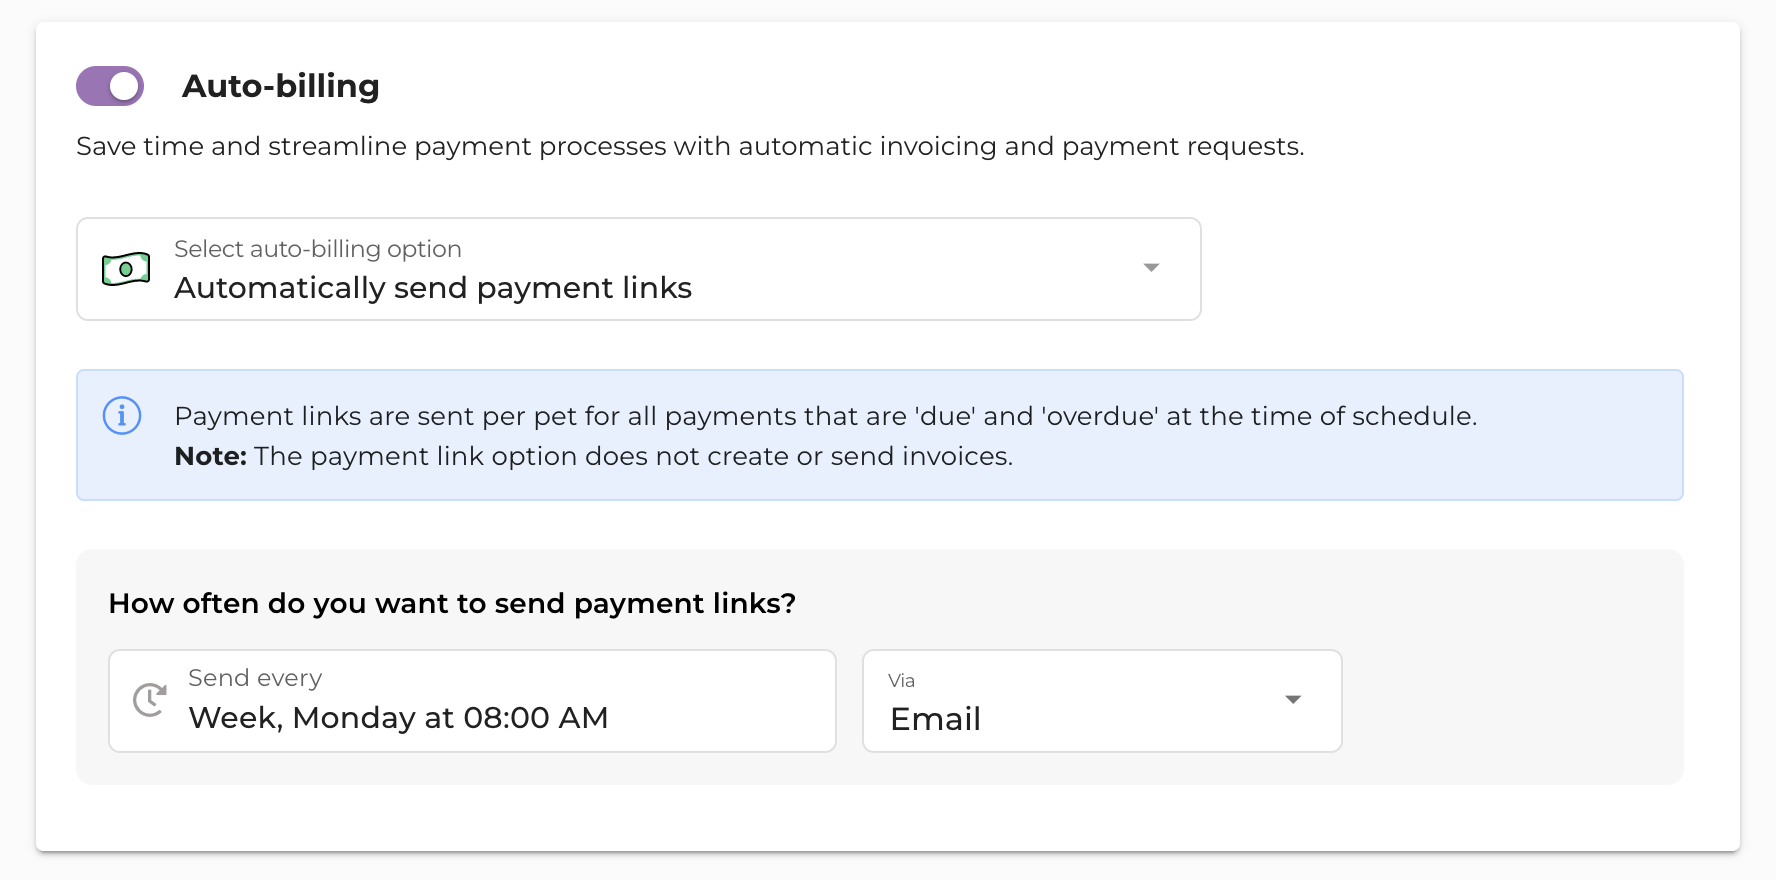Click the dropdown arrow beside Email
The image size is (1776, 880).
coord(1293,700)
